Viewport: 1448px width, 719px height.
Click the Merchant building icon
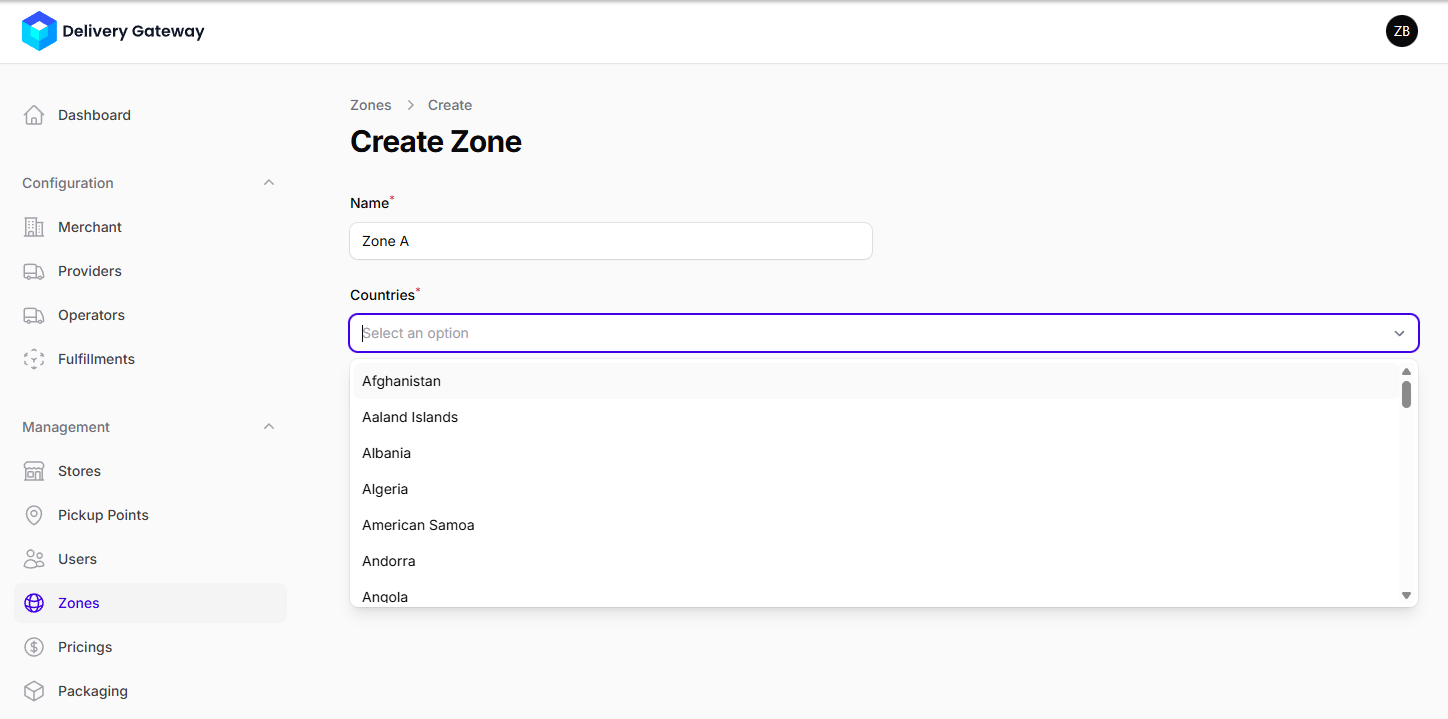[34, 227]
